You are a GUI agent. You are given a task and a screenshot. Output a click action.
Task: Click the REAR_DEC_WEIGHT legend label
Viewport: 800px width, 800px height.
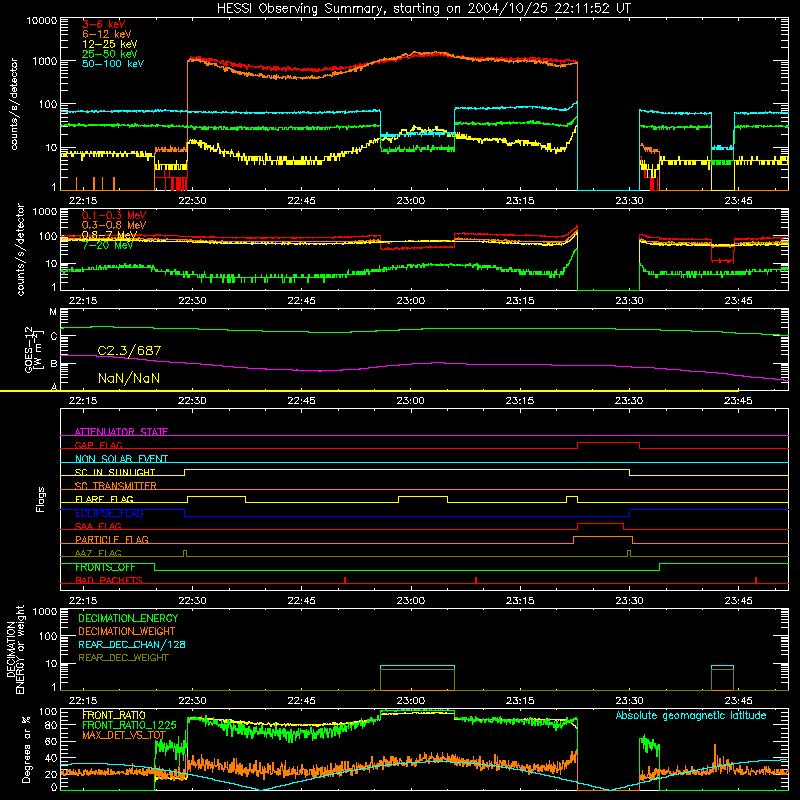click(123, 658)
